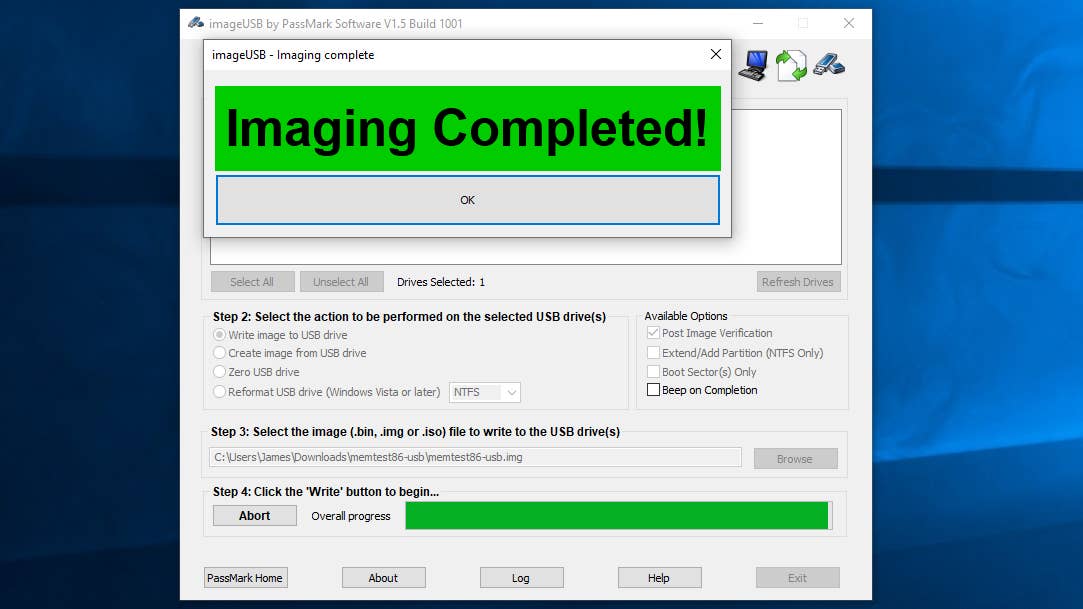
Task: Open the Log window
Action: [x=521, y=577]
